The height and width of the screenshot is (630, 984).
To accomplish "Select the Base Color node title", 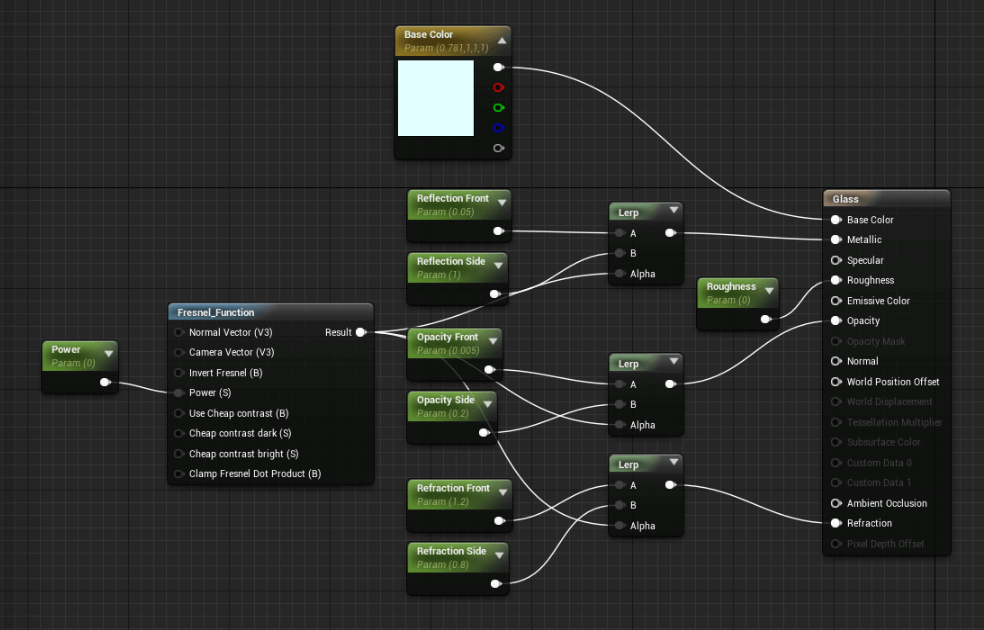I will [429, 35].
